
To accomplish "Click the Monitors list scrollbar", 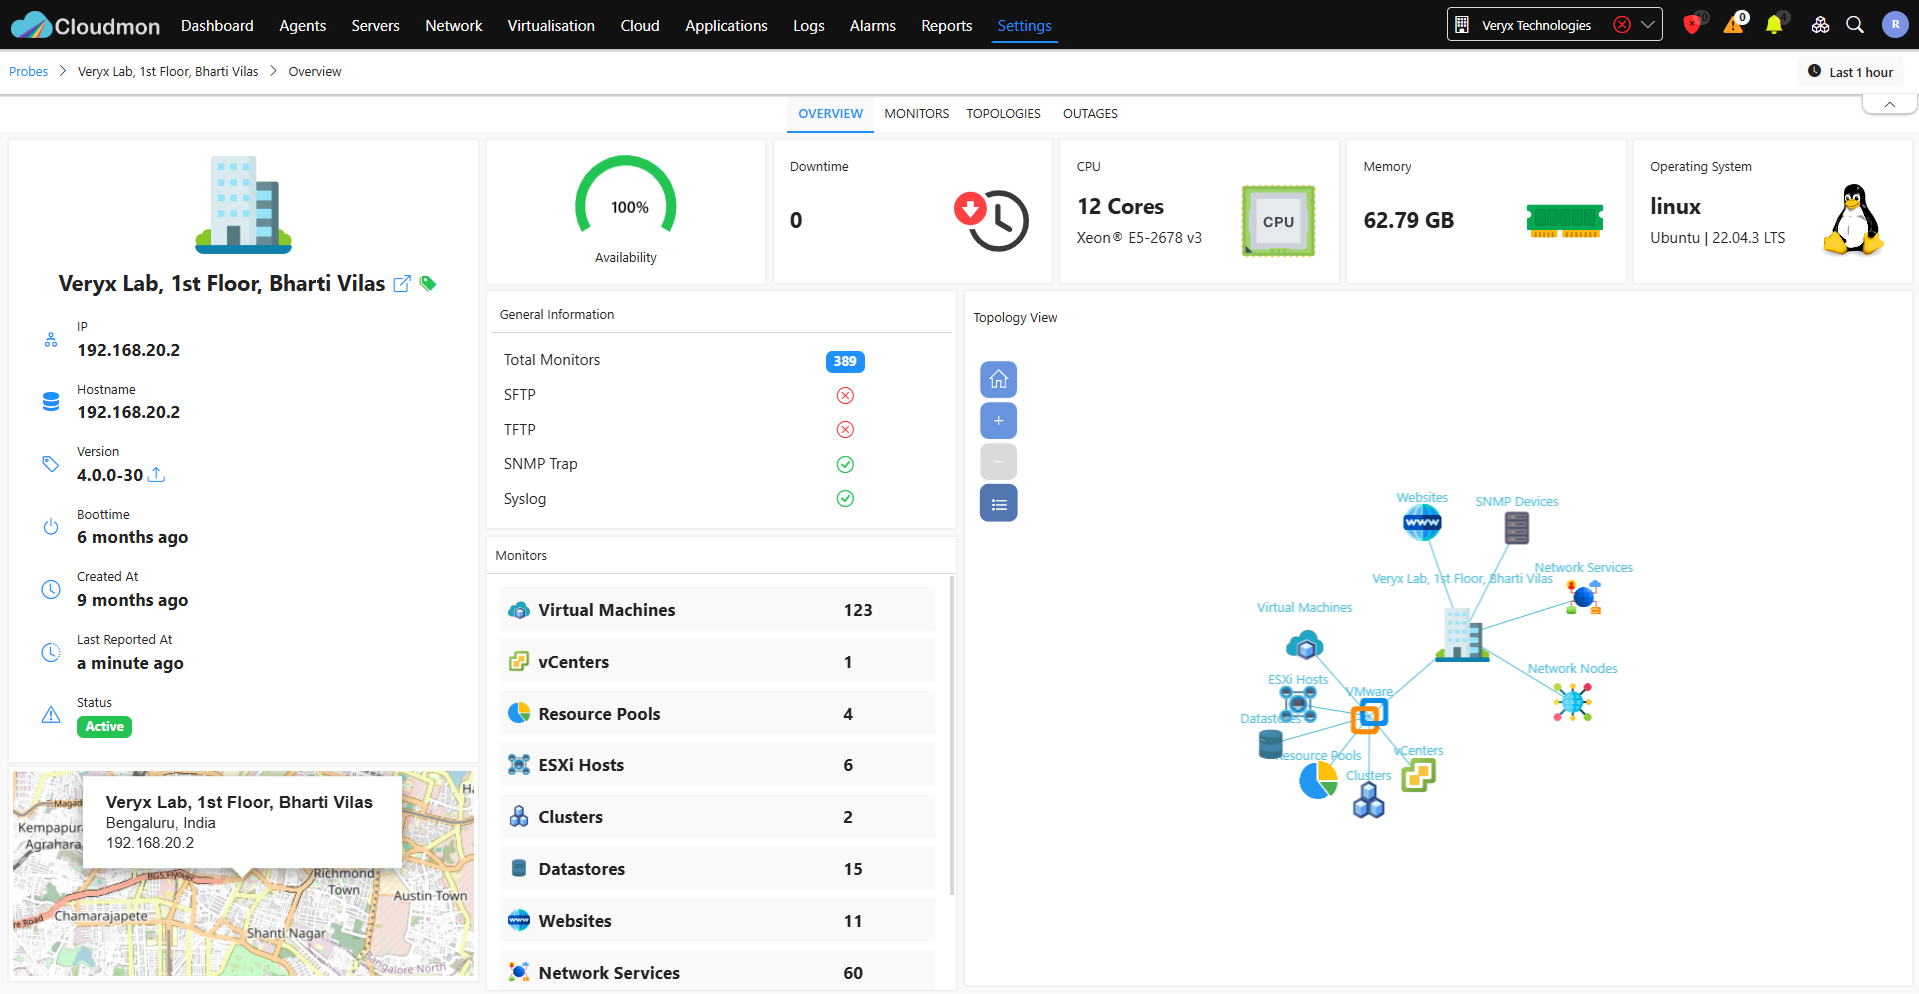I will coord(951,735).
